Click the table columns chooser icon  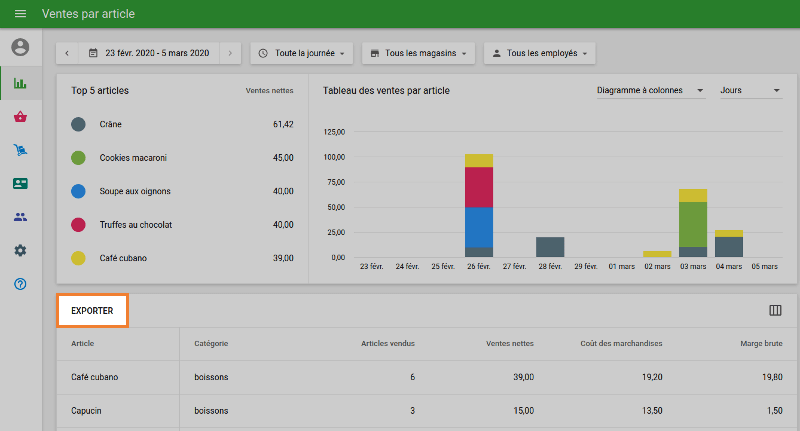click(775, 311)
